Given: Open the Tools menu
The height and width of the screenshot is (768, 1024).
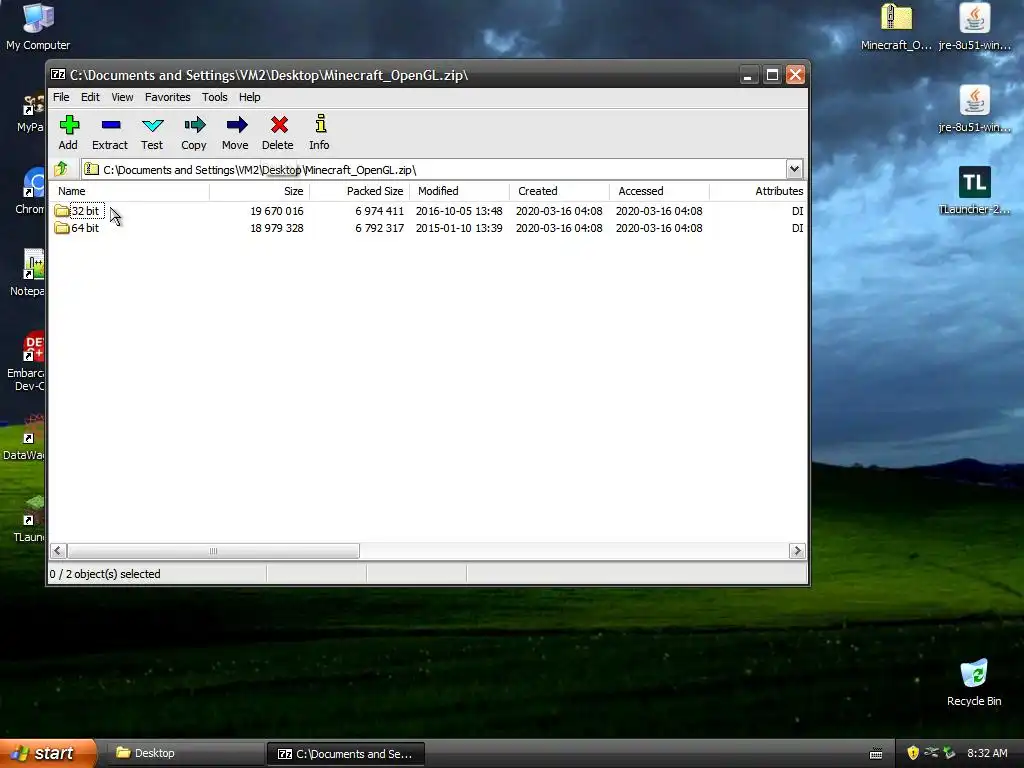Looking at the screenshot, I should click(215, 97).
